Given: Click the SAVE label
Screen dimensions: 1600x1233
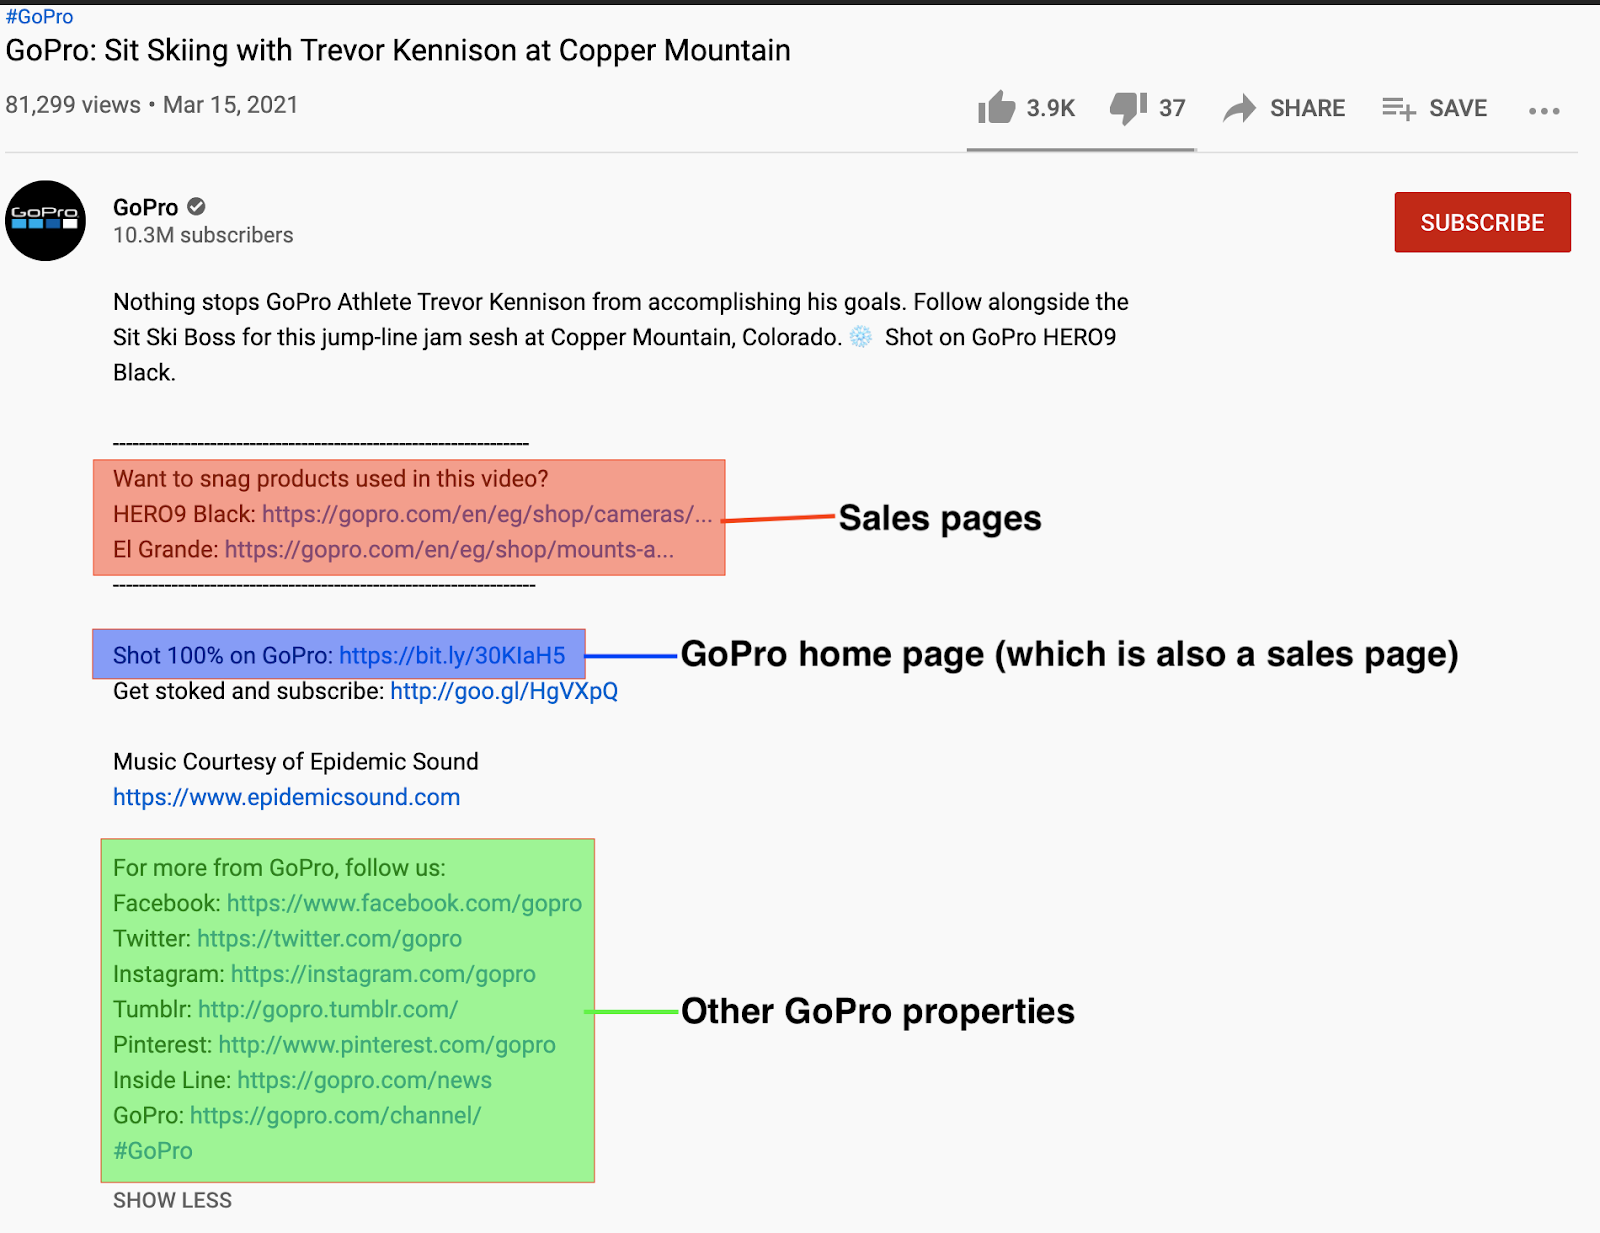Looking at the screenshot, I should [1458, 108].
